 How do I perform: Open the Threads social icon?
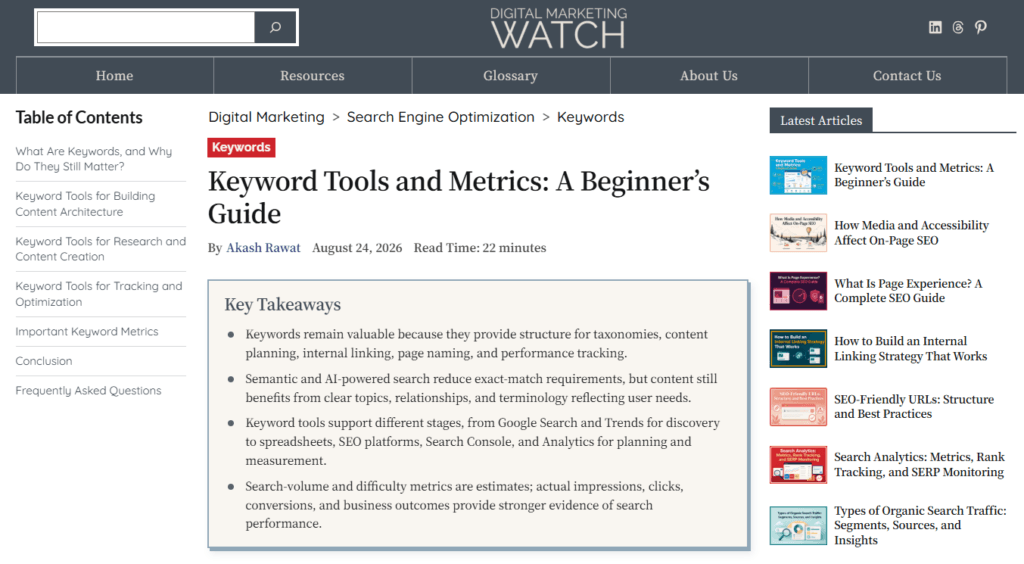pos(958,27)
